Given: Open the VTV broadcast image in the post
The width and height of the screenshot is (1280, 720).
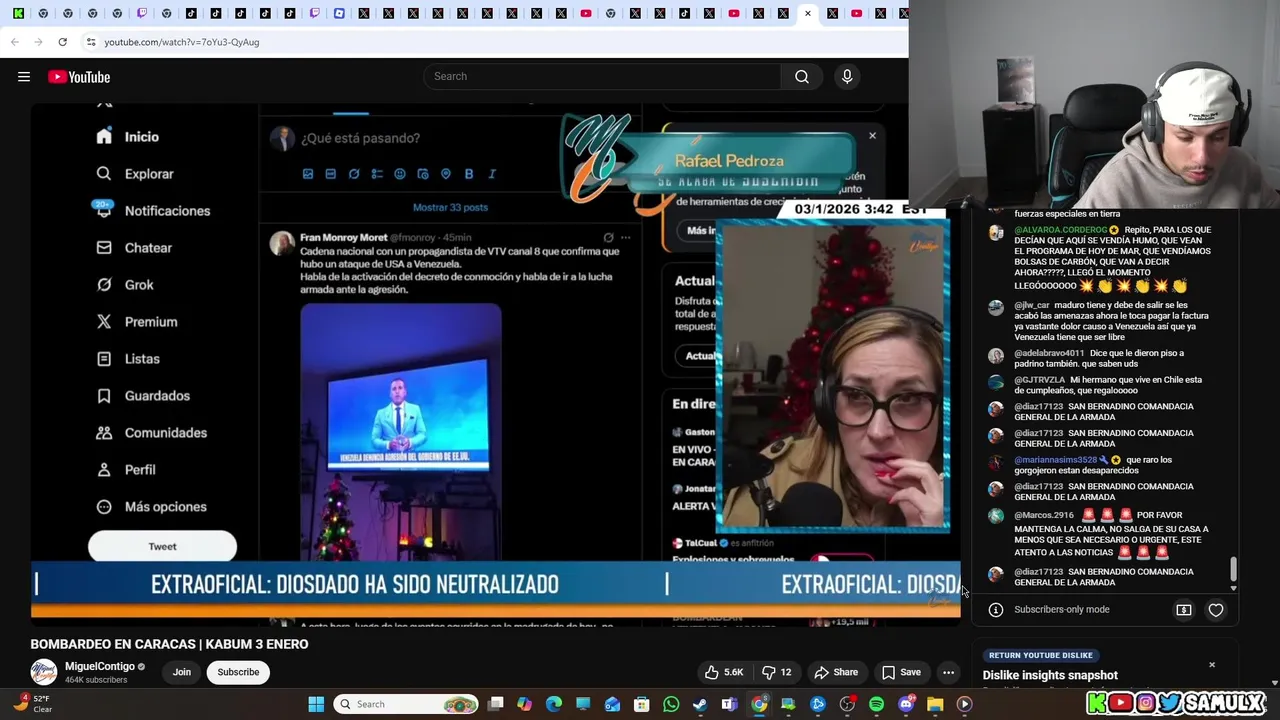Looking at the screenshot, I should [x=401, y=432].
